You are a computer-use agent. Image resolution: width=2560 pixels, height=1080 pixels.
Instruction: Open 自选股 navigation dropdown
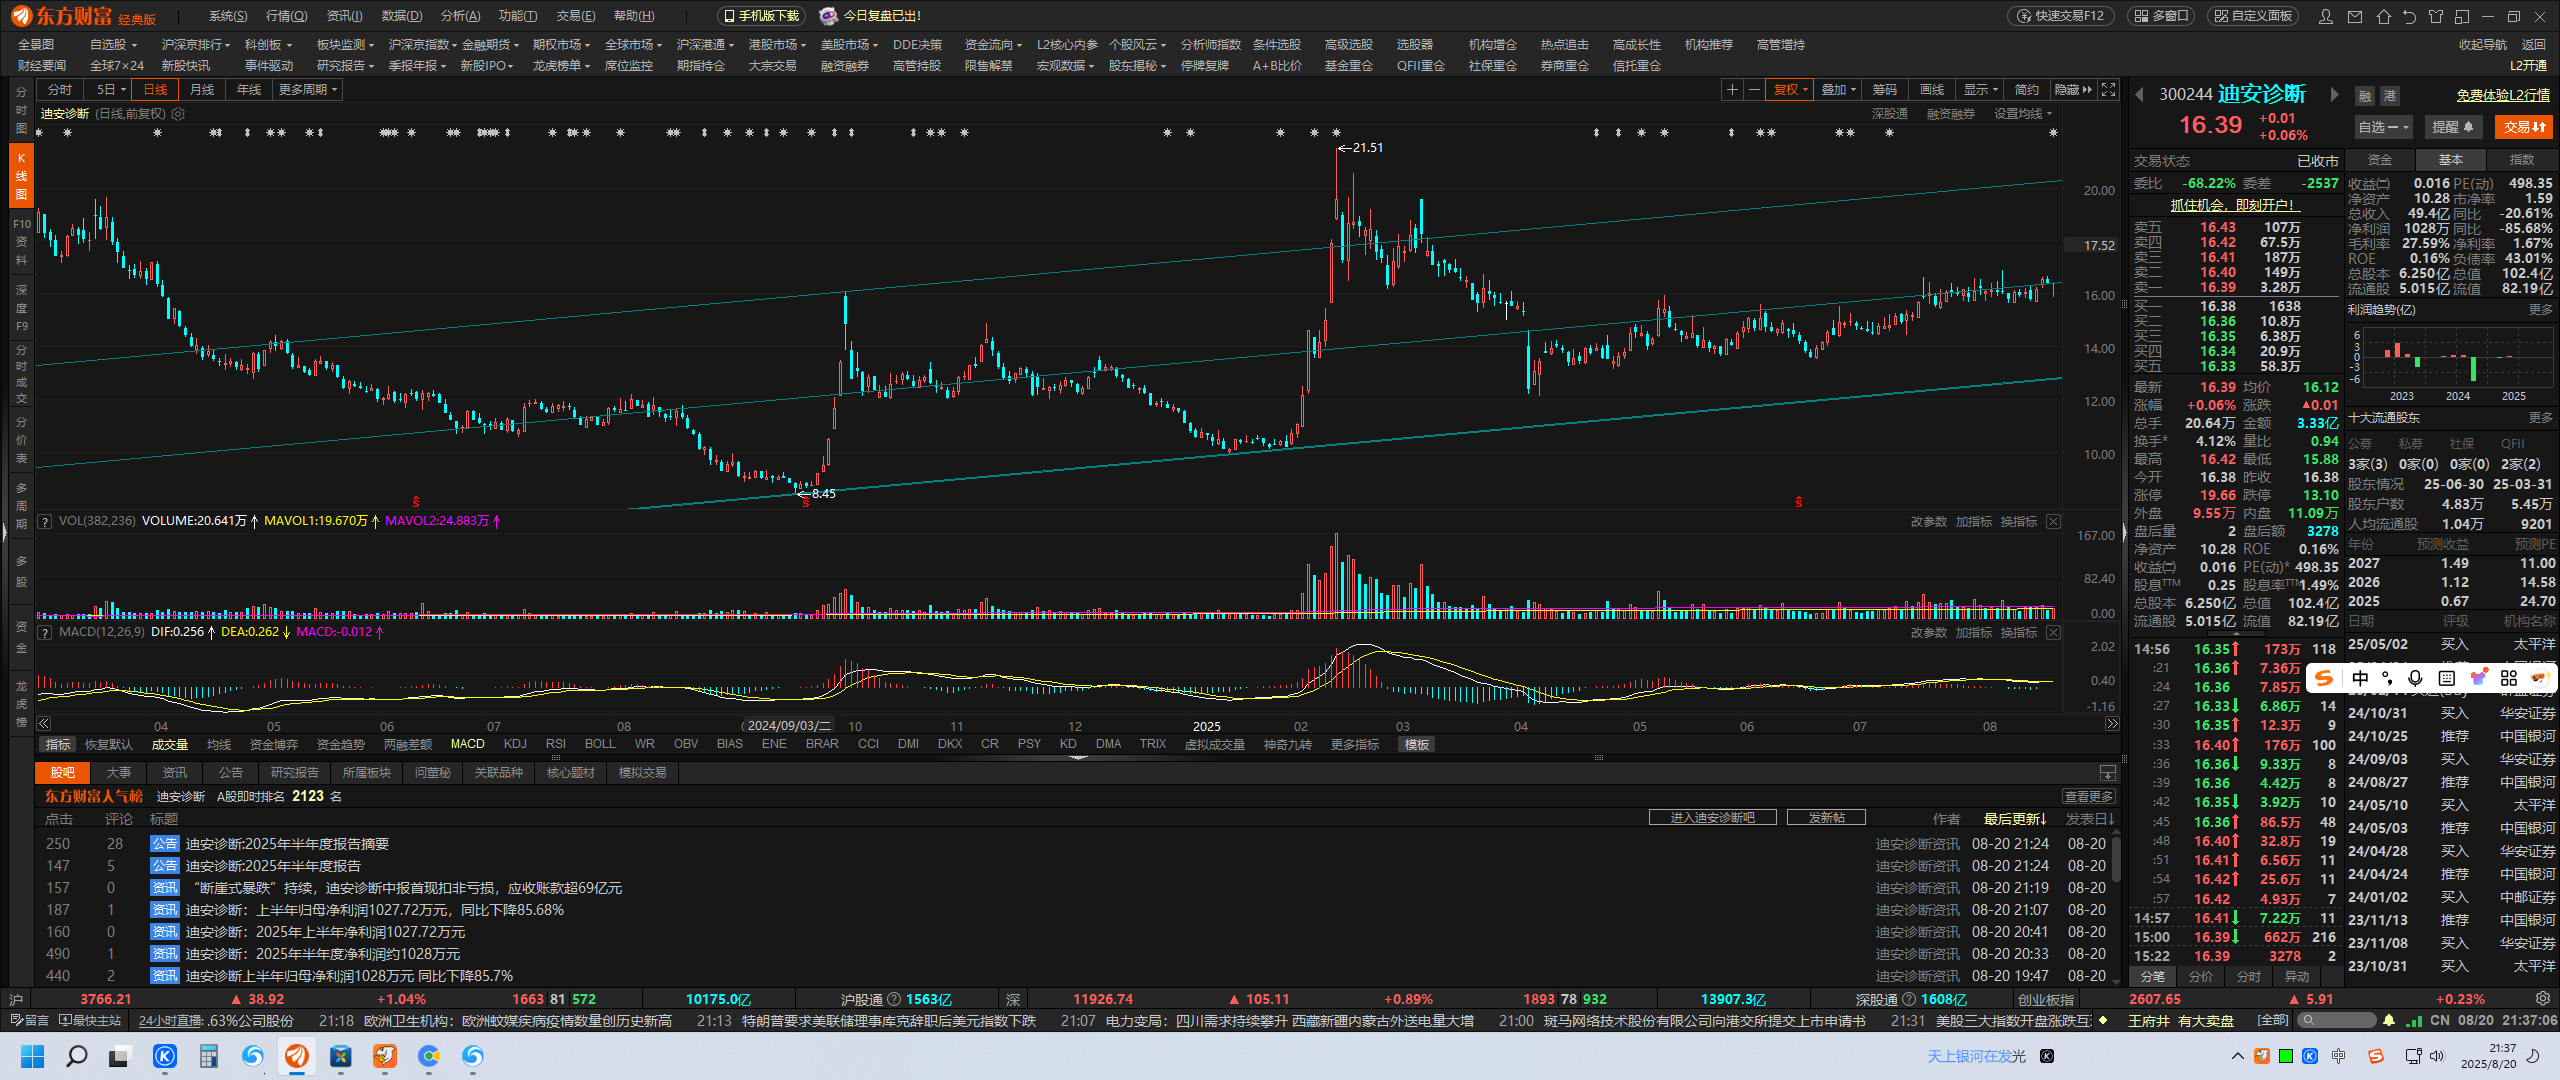(x=113, y=45)
